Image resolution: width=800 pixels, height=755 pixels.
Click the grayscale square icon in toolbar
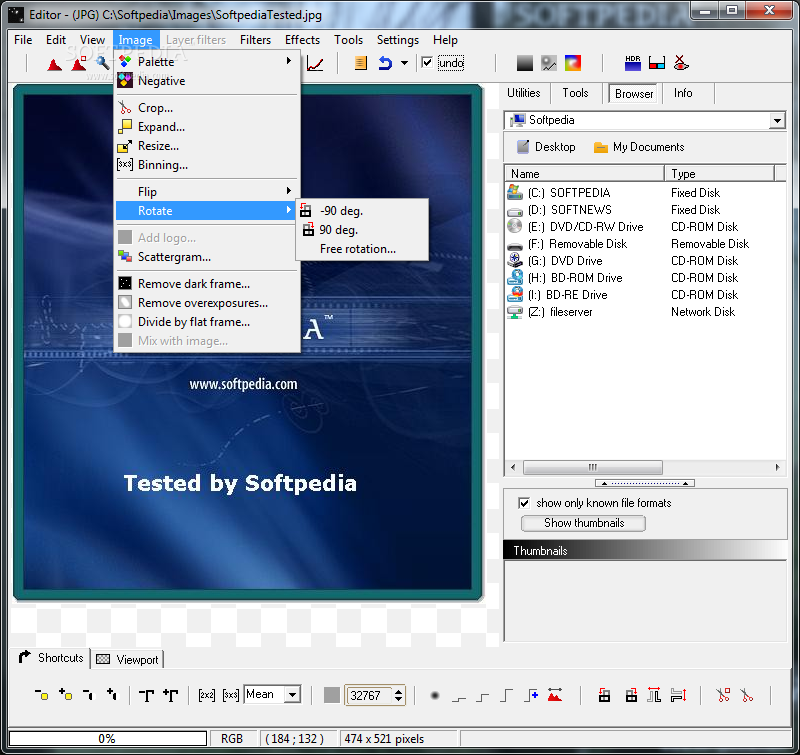pyautogui.click(x=525, y=63)
